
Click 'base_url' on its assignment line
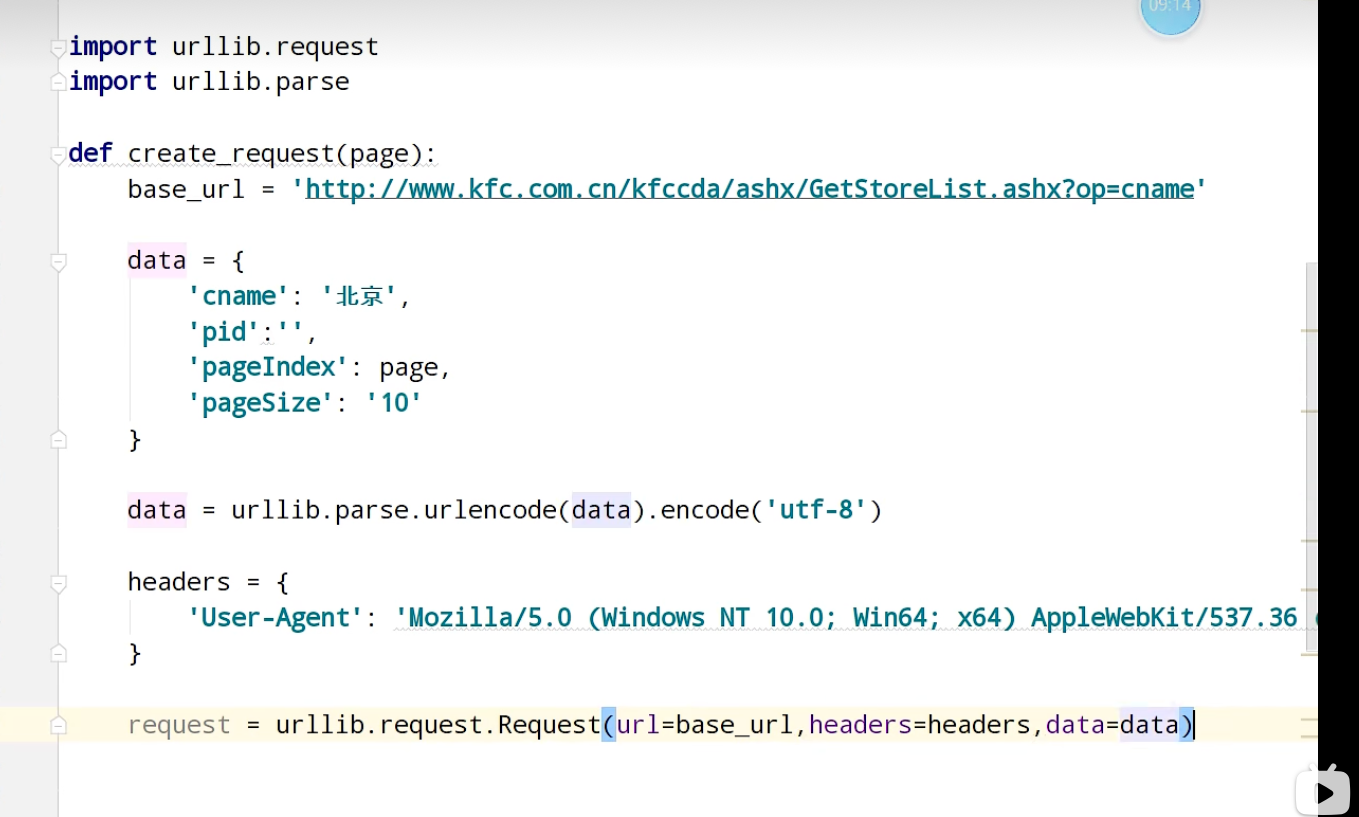pos(186,189)
